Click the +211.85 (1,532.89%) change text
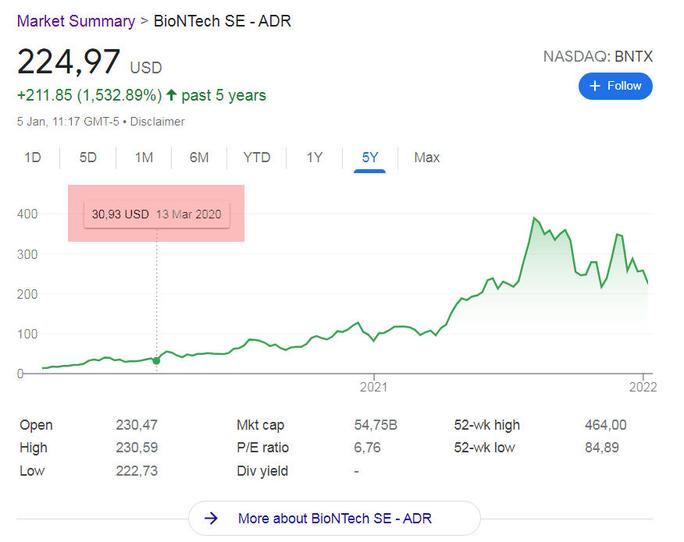Viewport: 684px width, 542px height. [x=89, y=95]
